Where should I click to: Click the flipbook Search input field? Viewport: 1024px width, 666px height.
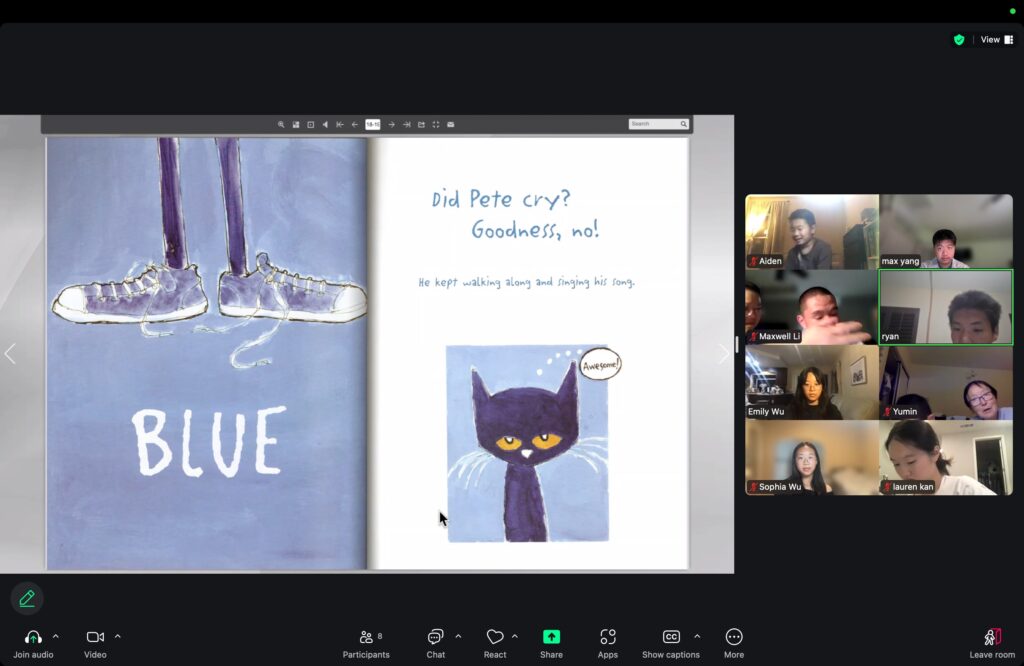[653, 124]
